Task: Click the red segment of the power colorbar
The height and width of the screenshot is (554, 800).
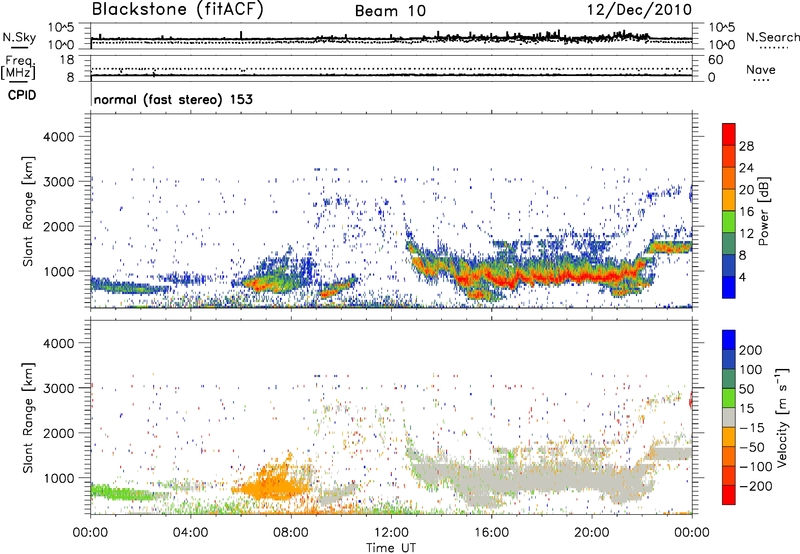Action: click(x=729, y=134)
